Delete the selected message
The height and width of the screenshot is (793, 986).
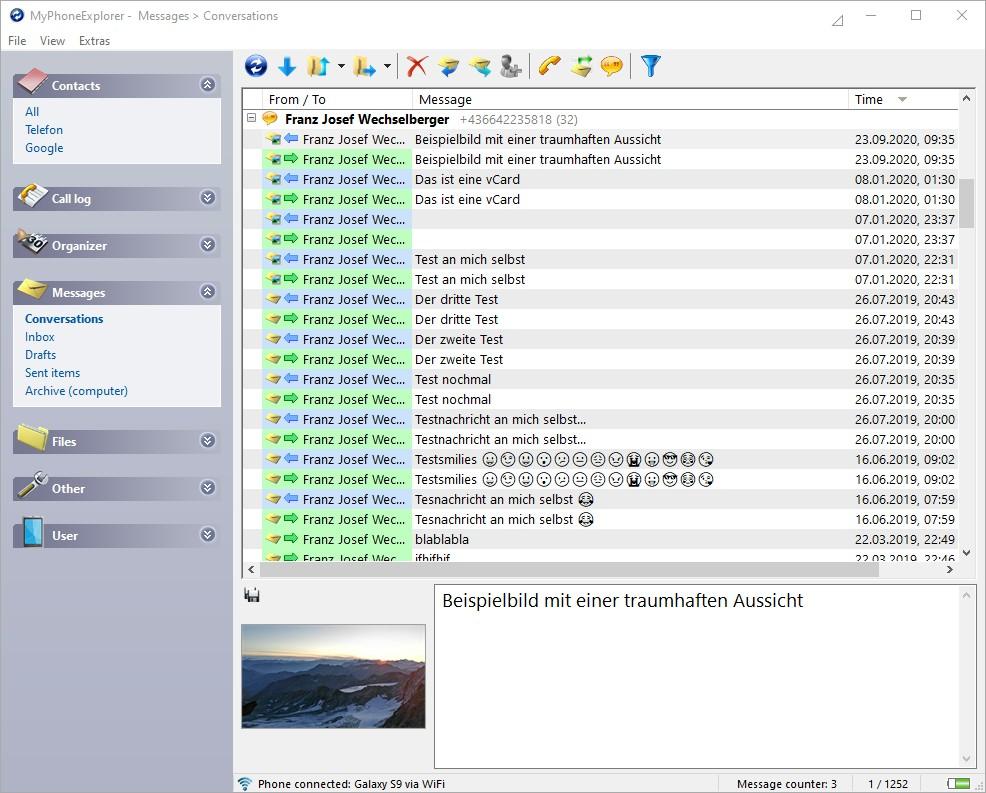click(x=415, y=66)
